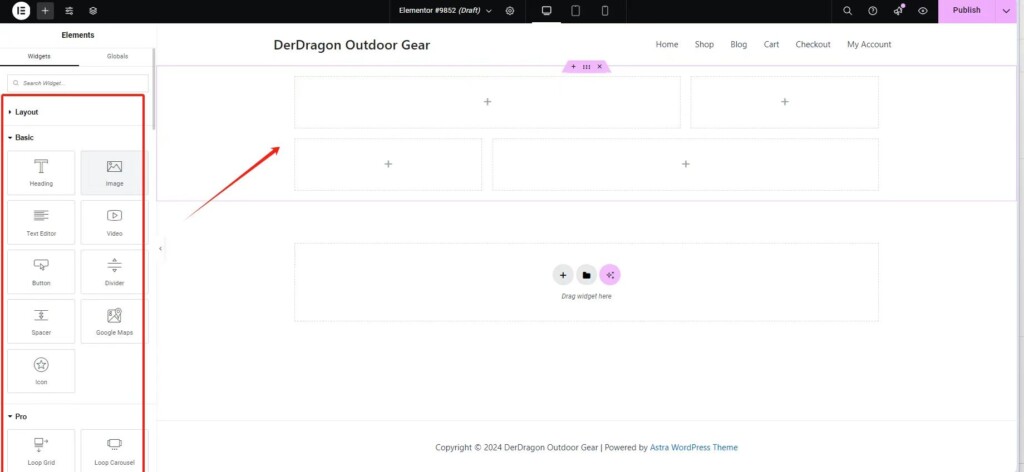1024x472 pixels.
Task: Click the container handle add icon
Action: pyautogui.click(x=573, y=67)
